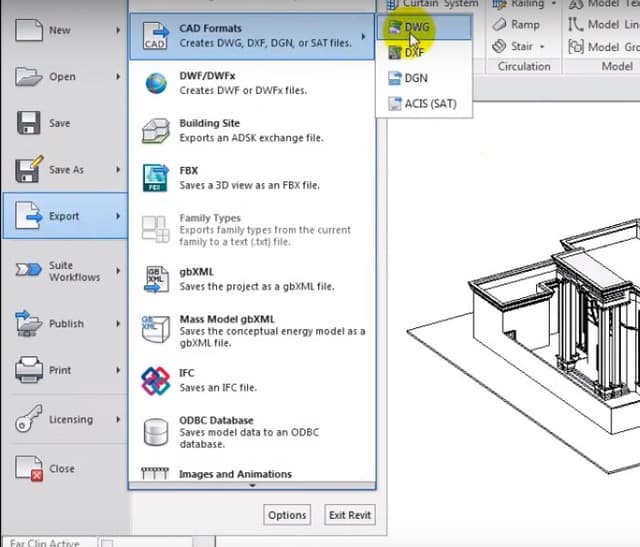Image resolution: width=640 pixels, height=547 pixels.
Task: Click the Ramp tool icon
Action: coord(499,24)
